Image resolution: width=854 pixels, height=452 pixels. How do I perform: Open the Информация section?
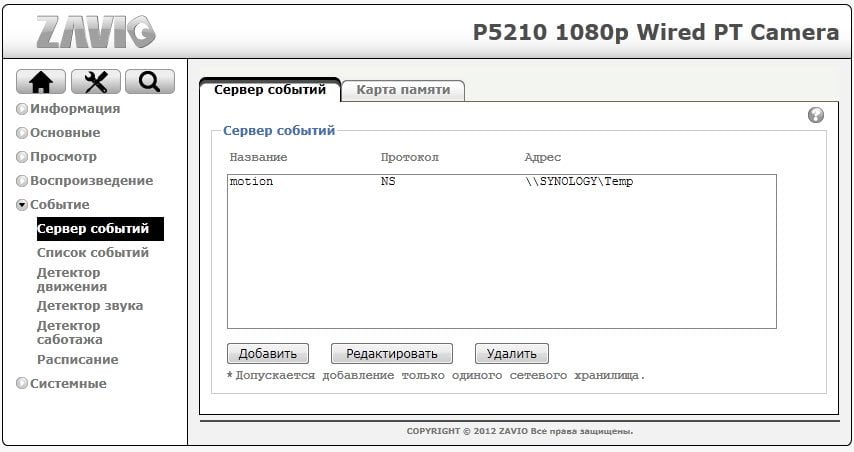pos(75,108)
